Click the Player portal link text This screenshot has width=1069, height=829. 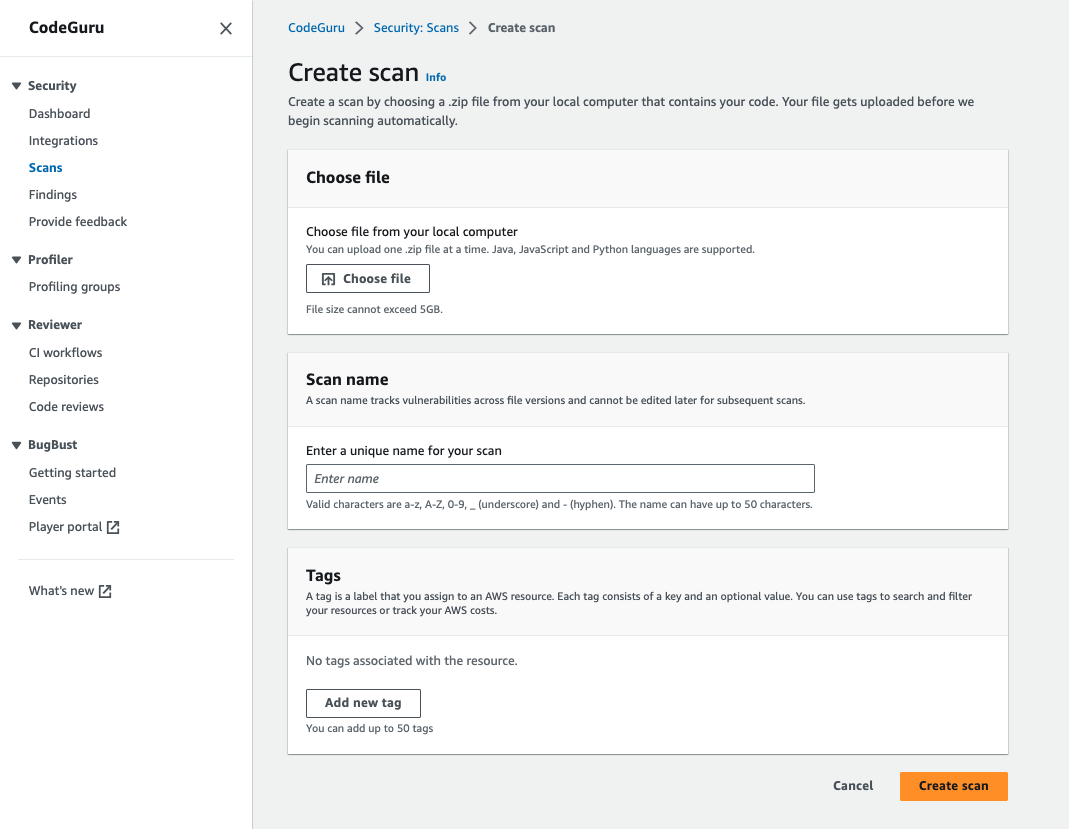tap(65, 527)
